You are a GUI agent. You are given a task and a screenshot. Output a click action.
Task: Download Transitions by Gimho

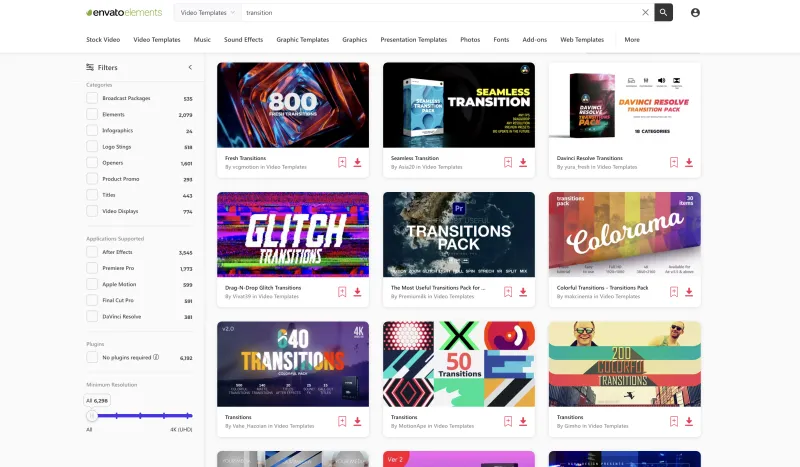point(689,422)
